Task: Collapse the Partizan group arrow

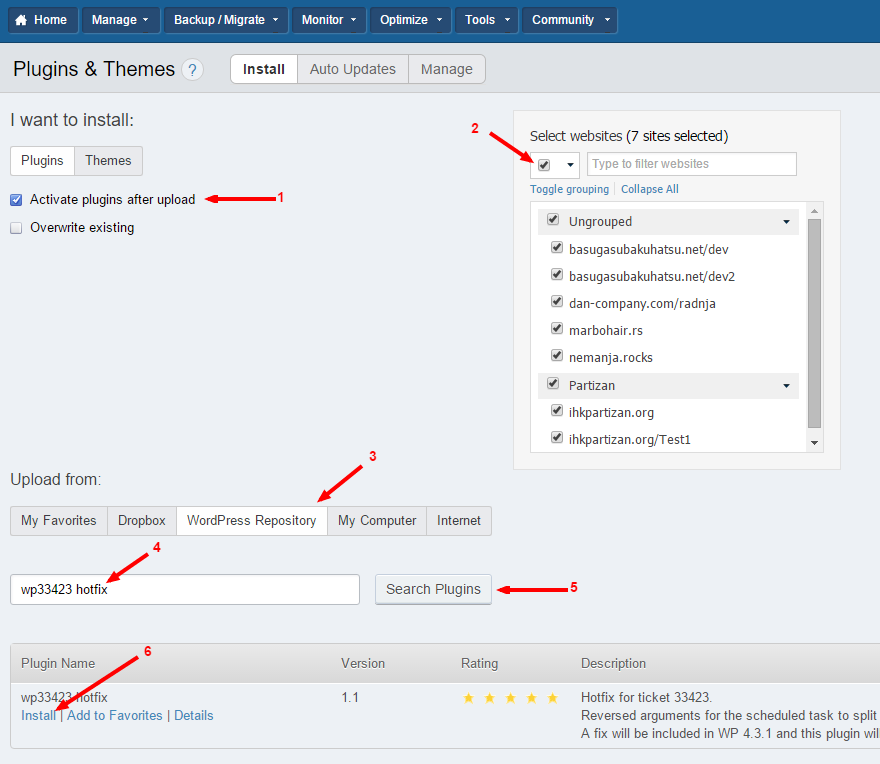Action: pos(786,386)
